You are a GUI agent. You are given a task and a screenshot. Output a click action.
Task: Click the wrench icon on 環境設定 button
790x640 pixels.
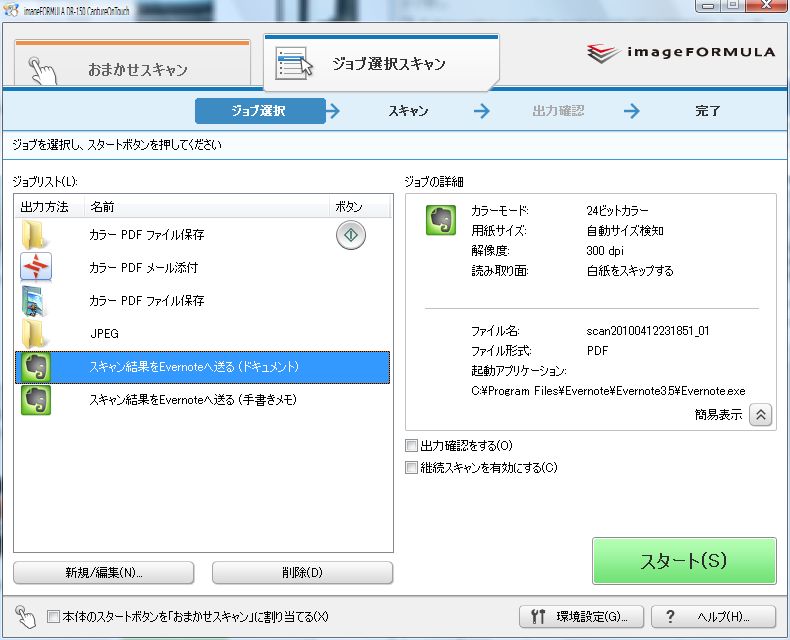point(538,616)
